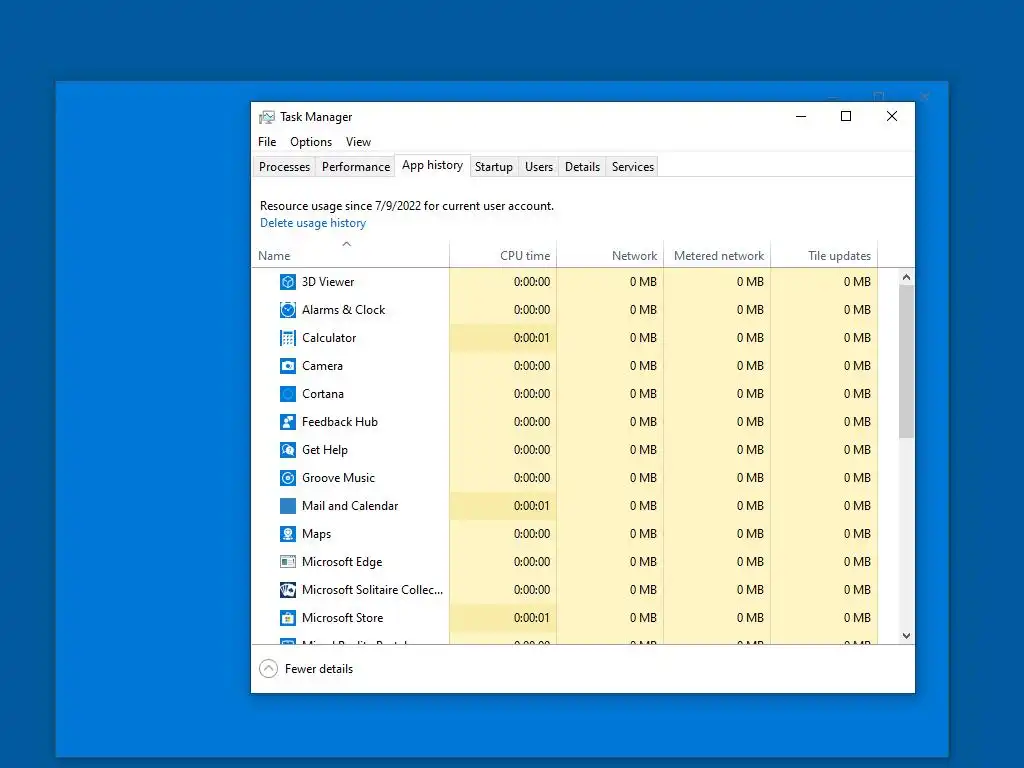This screenshot has width=1024, height=768.
Task: Click the Fewer details label
Action: point(319,669)
